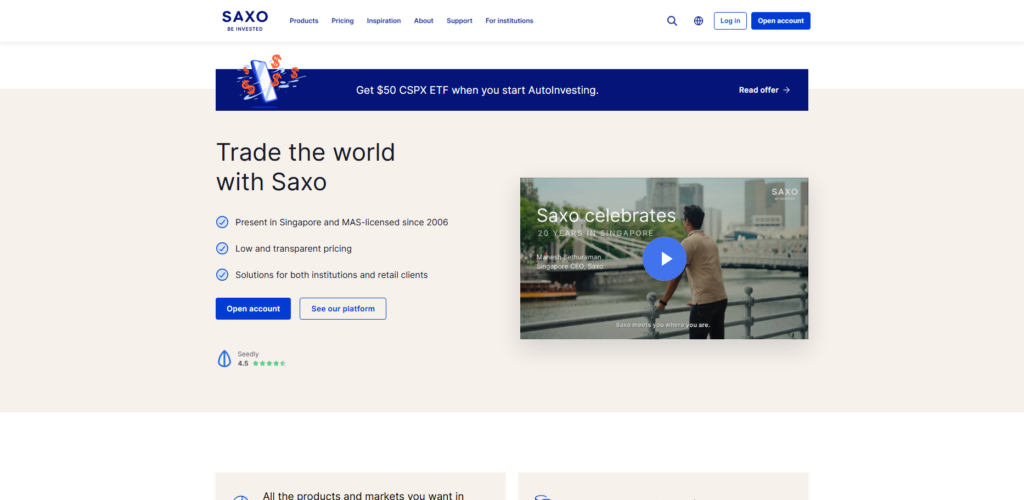This screenshot has width=1024, height=500.
Task: Click the Get $50 CSPX ETF banner text
Action: [477, 90]
